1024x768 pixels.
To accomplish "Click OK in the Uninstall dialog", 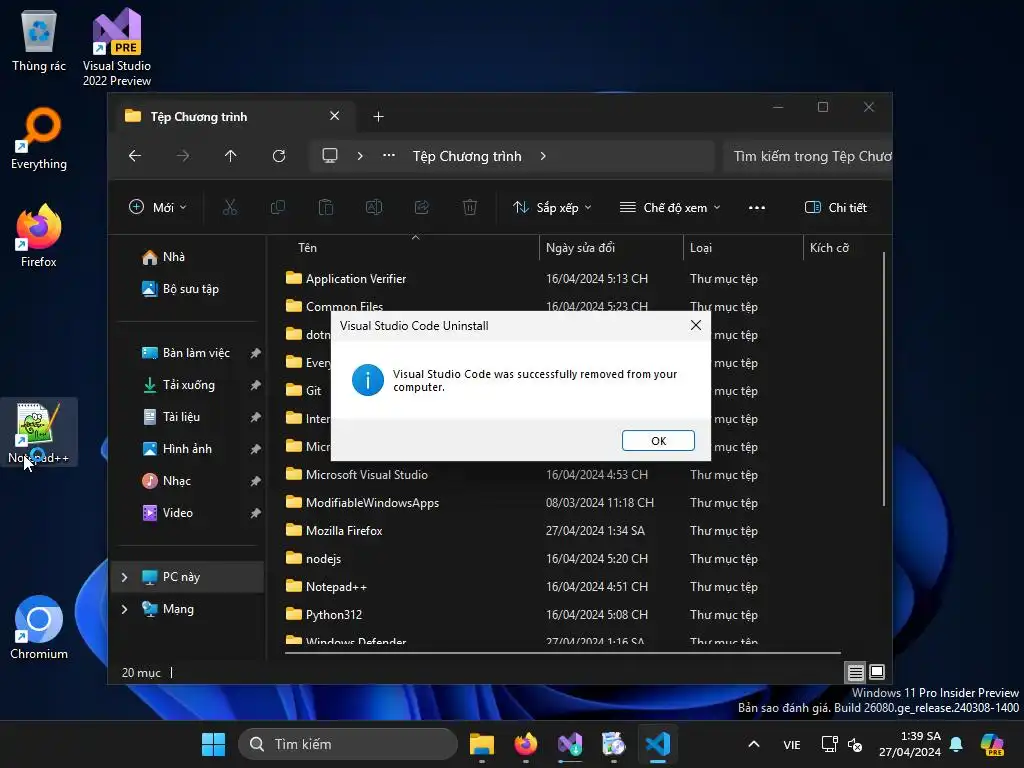I will [658, 441].
